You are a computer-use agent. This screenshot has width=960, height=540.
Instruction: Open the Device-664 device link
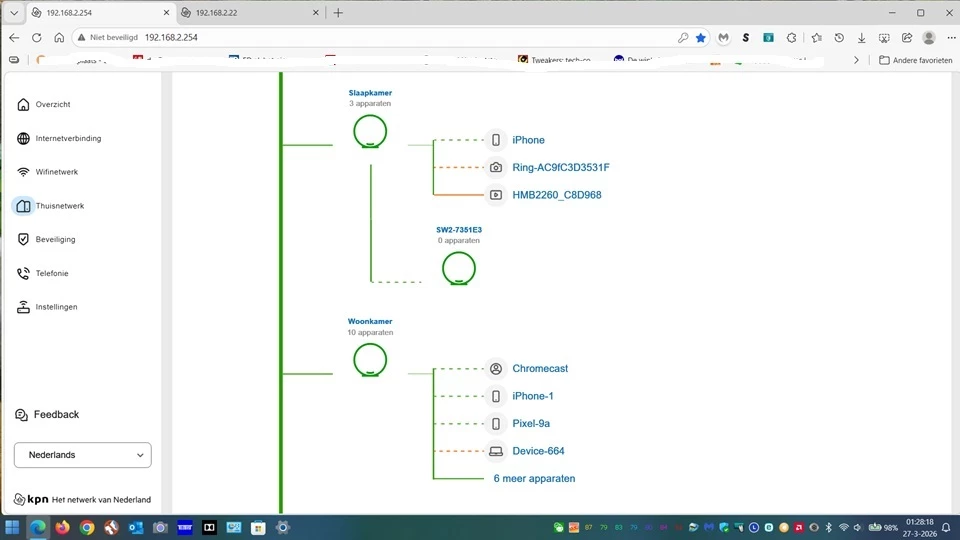pyautogui.click(x=538, y=451)
